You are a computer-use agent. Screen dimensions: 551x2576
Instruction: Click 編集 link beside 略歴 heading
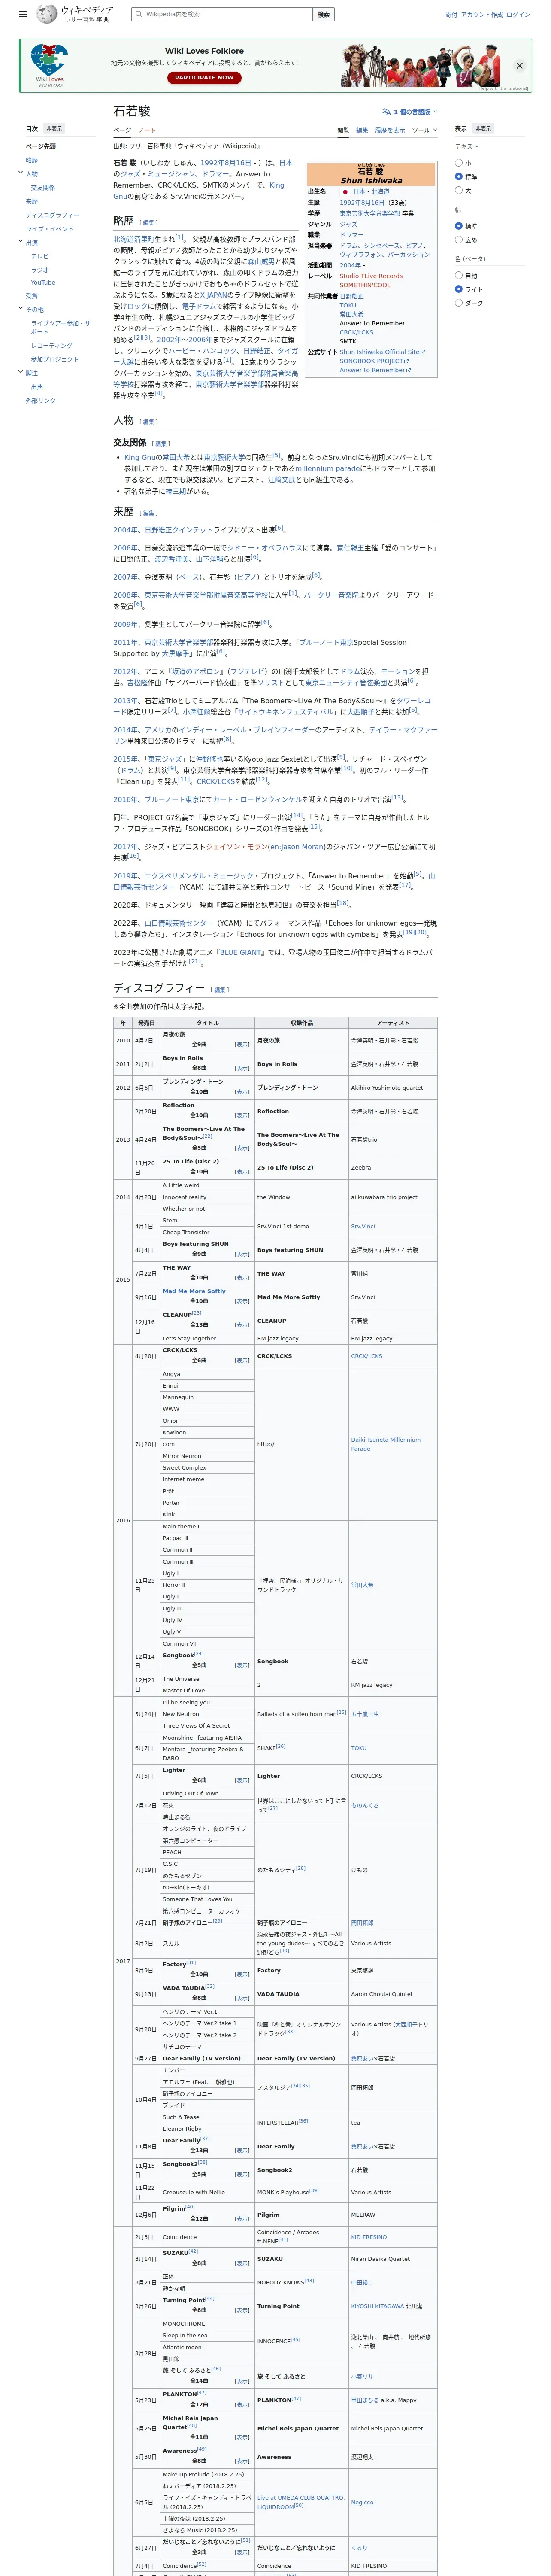(149, 223)
